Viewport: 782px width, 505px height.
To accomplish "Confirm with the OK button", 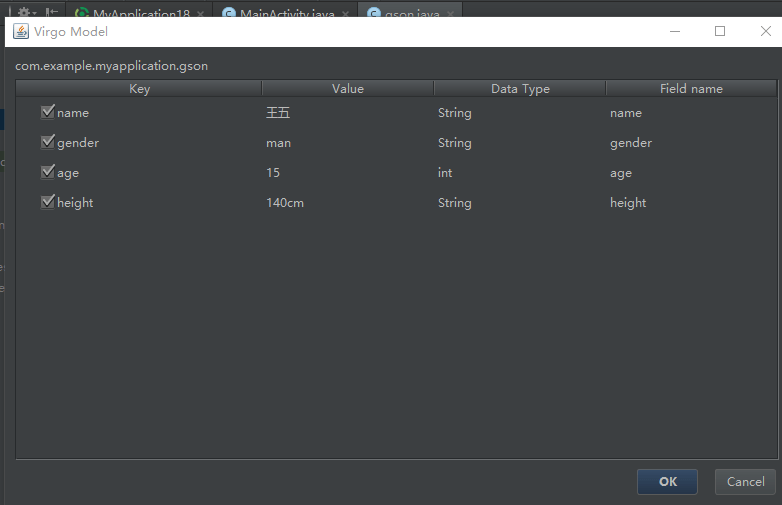I will point(667,482).
